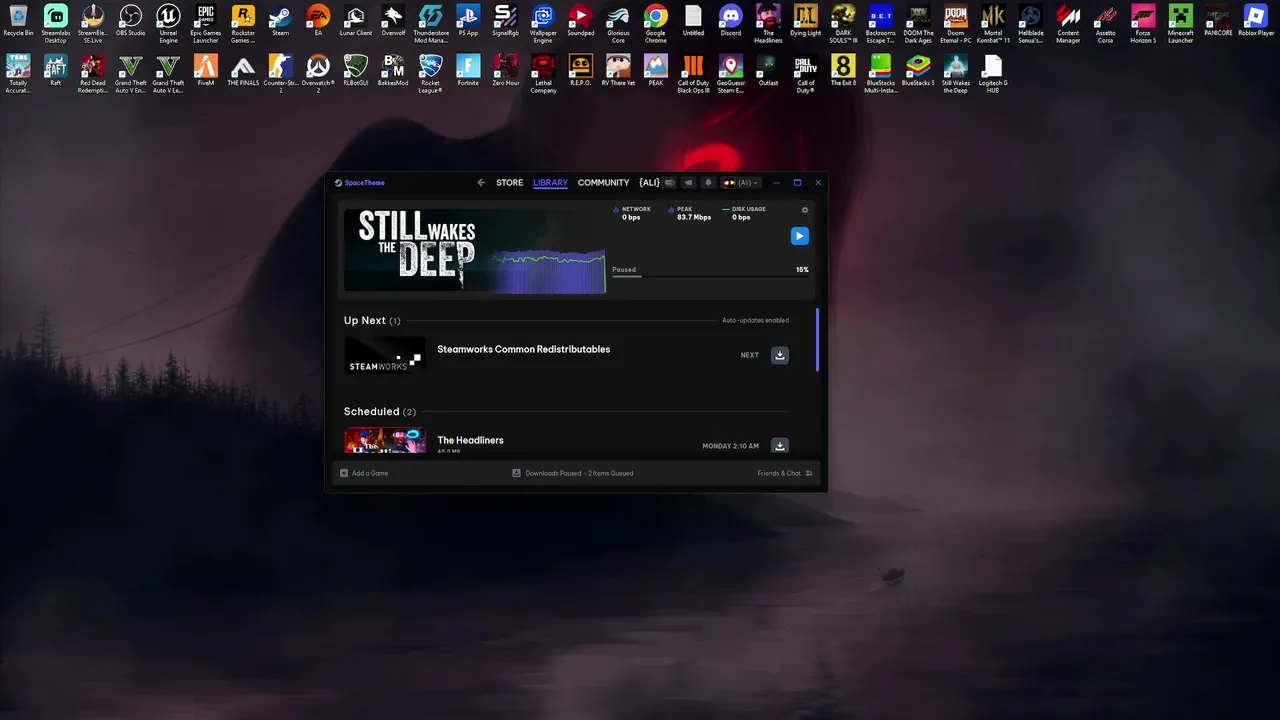This screenshot has height=720, width=1280.
Task: Open Content Manager icon
Action: [x=1068, y=22]
